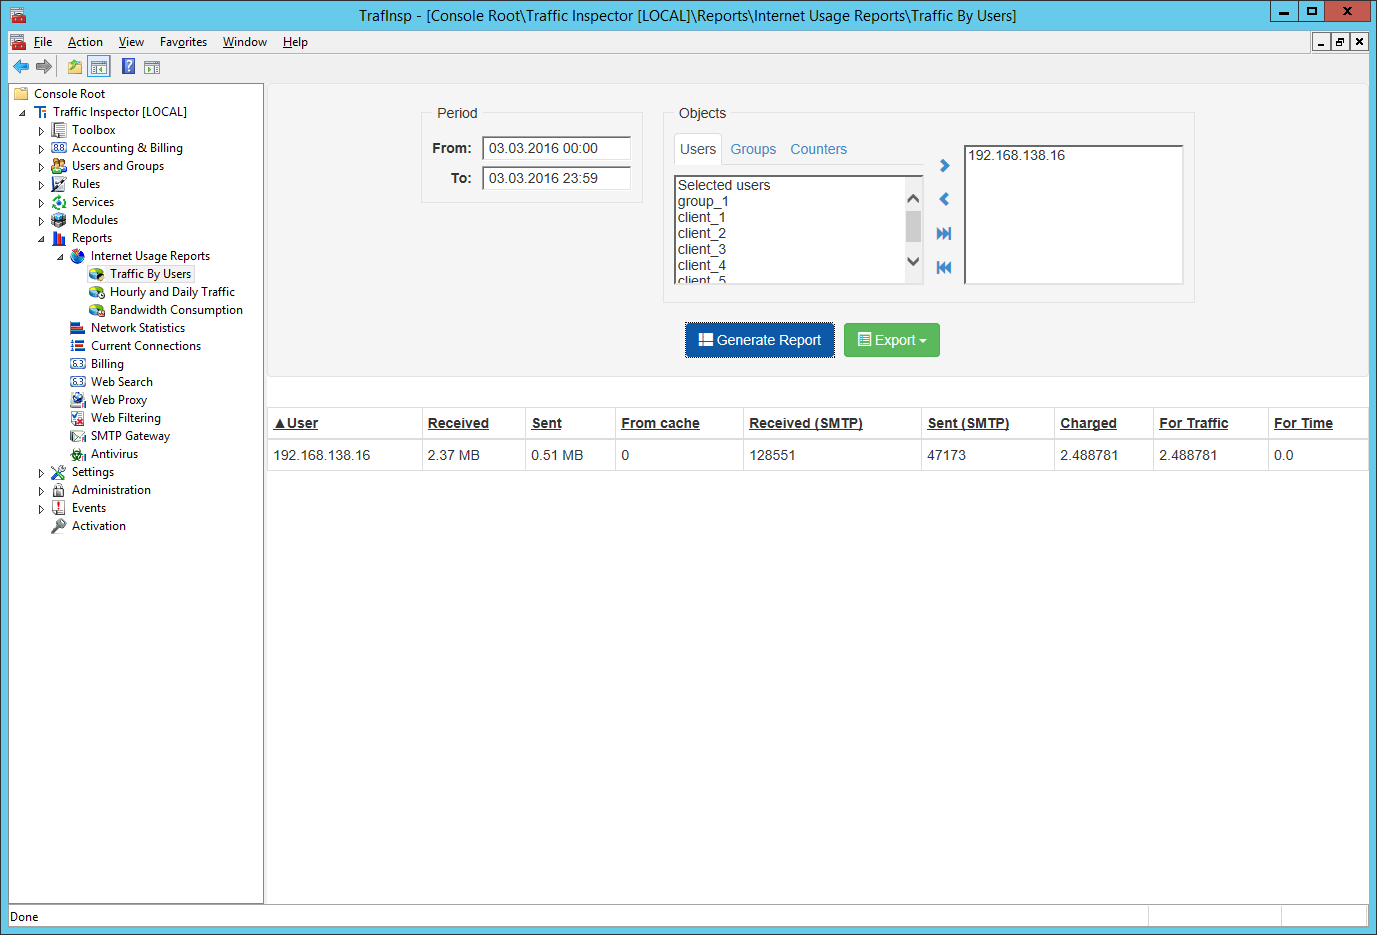This screenshot has width=1377, height=935.
Task: Click the Web Filtering icon
Action: pyautogui.click(x=78, y=418)
